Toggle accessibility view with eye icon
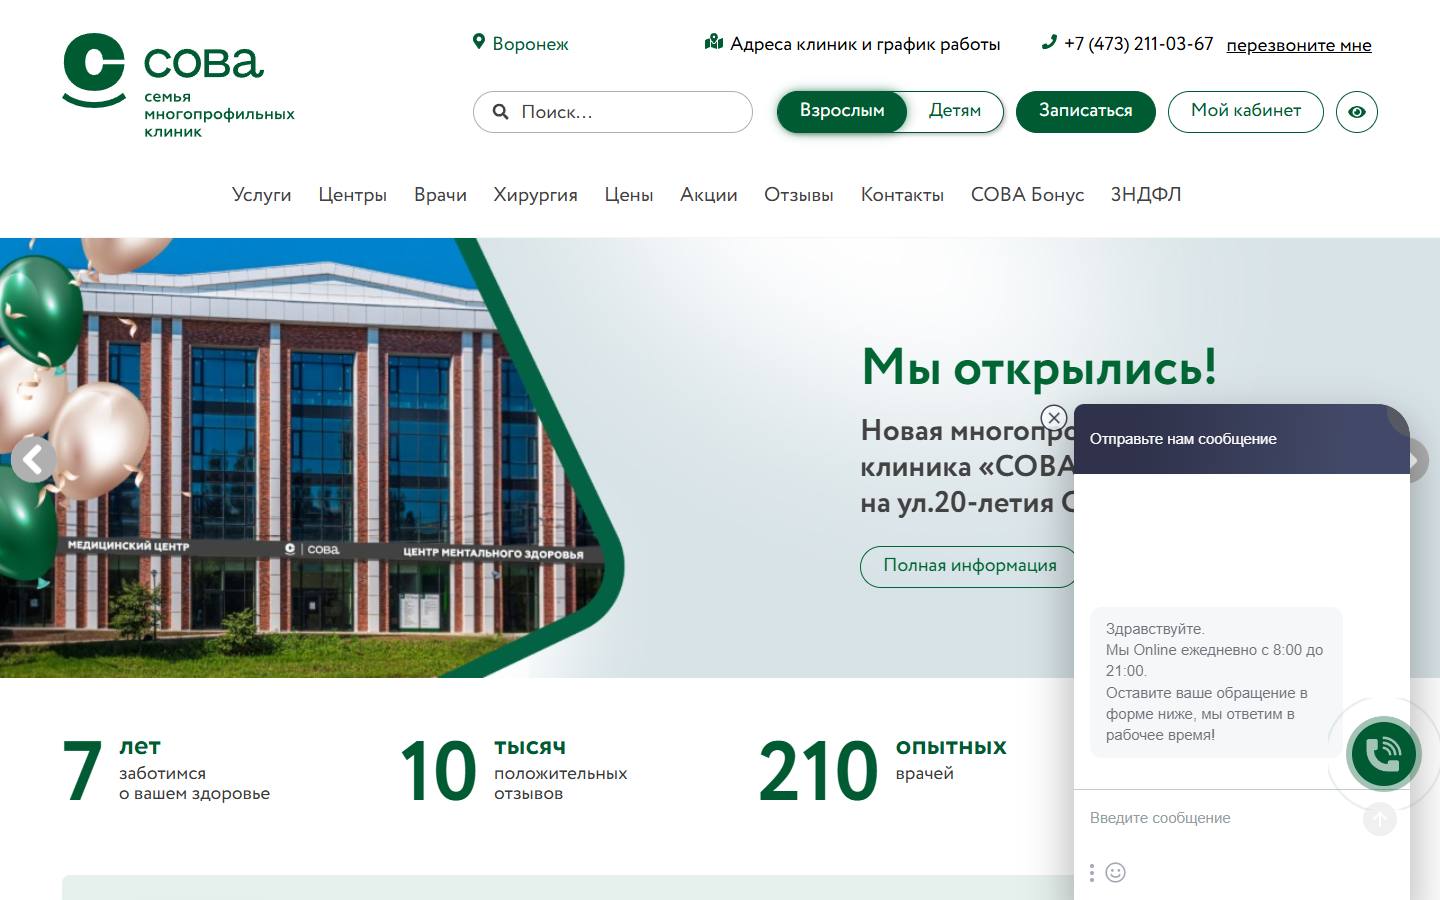Viewport: 1440px width, 900px height. click(1357, 112)
